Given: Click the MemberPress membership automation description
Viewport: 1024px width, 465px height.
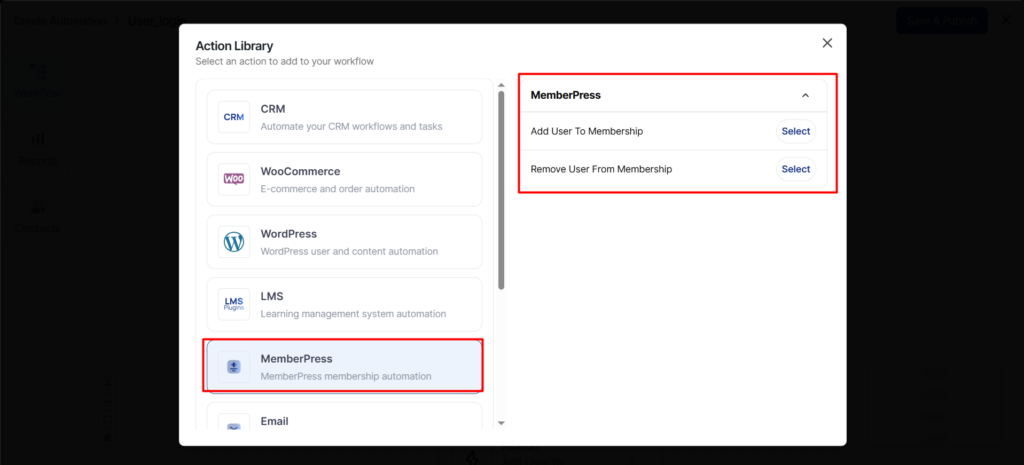Looking at the screenshot, I should (345, 376).
